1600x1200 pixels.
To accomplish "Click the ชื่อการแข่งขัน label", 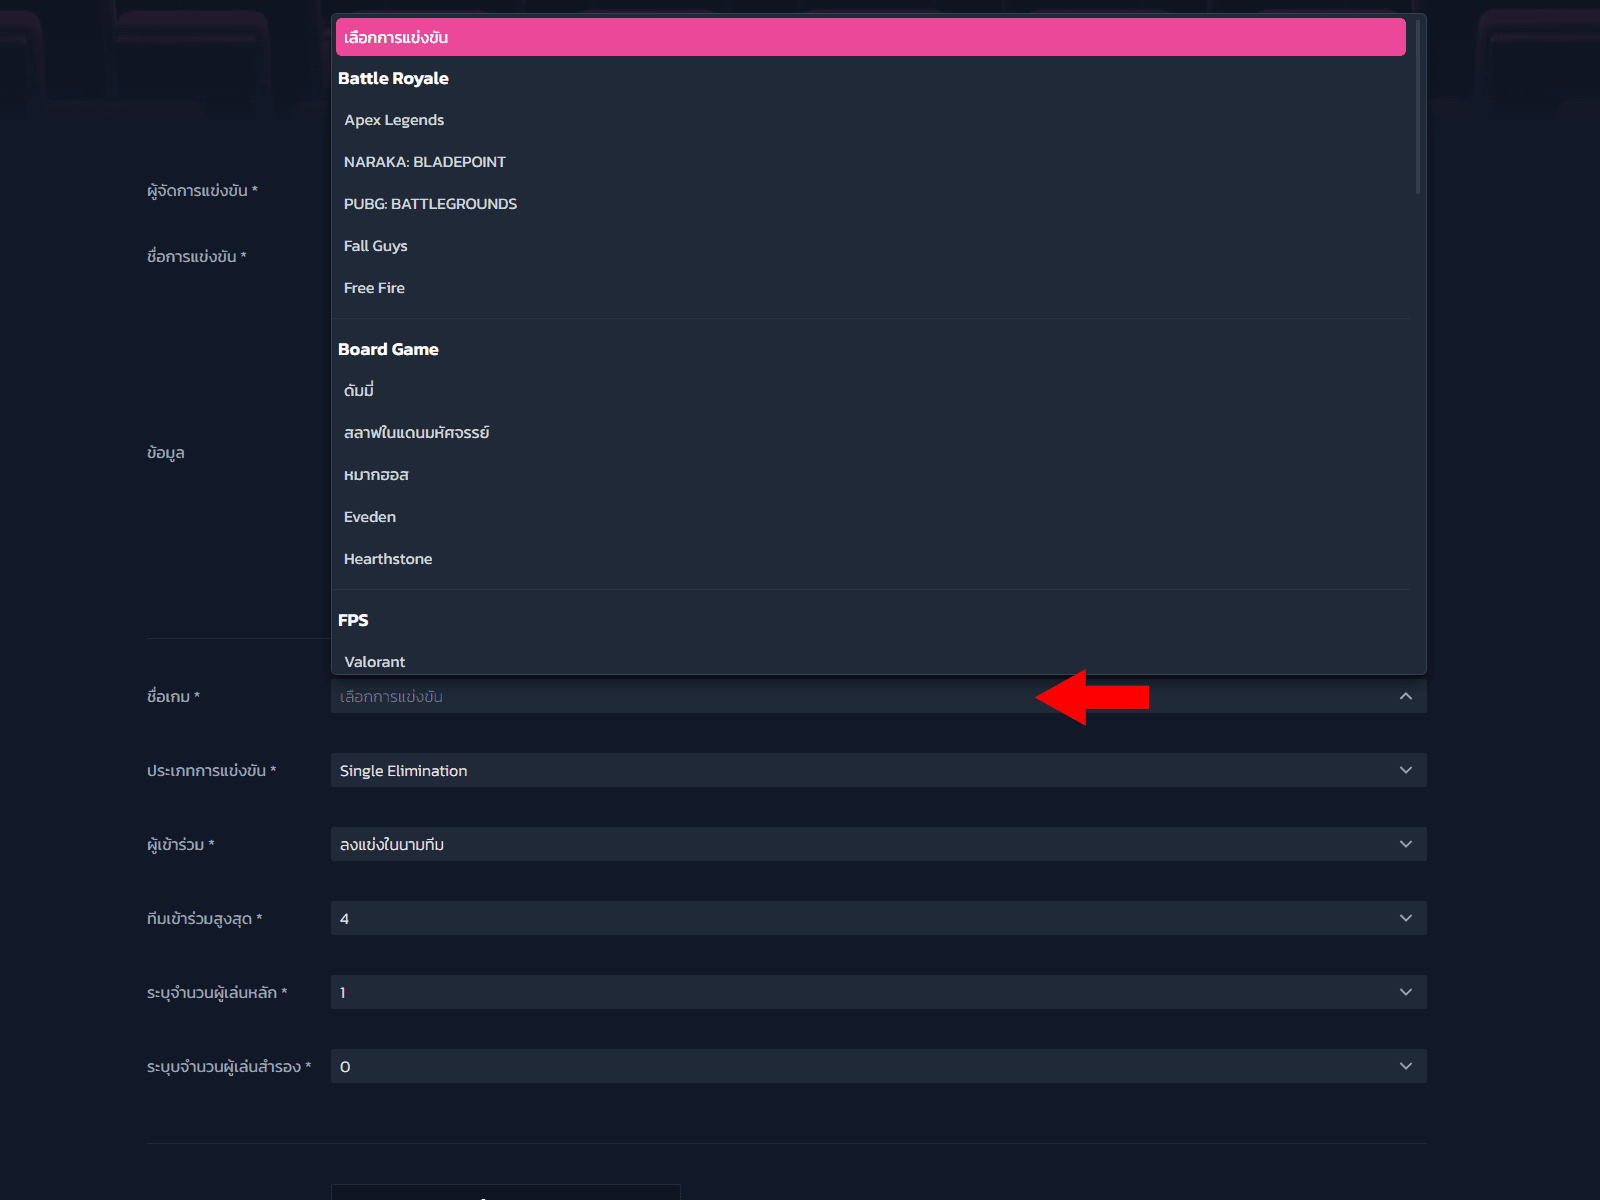I will point(196,256).
